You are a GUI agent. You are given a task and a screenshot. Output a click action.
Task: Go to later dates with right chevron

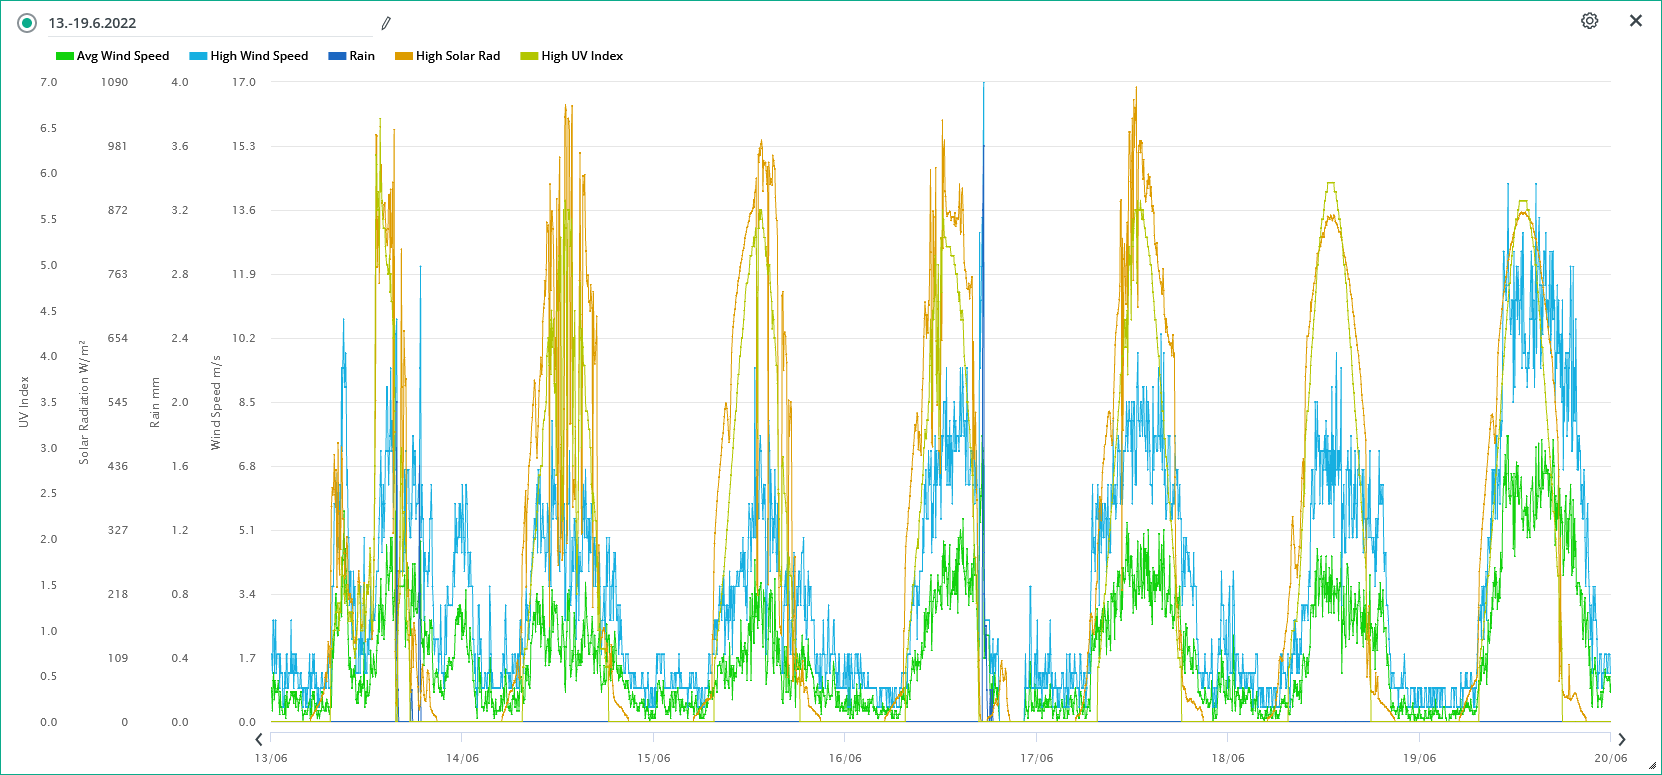pyautogui.click(x=1622, y=740)
